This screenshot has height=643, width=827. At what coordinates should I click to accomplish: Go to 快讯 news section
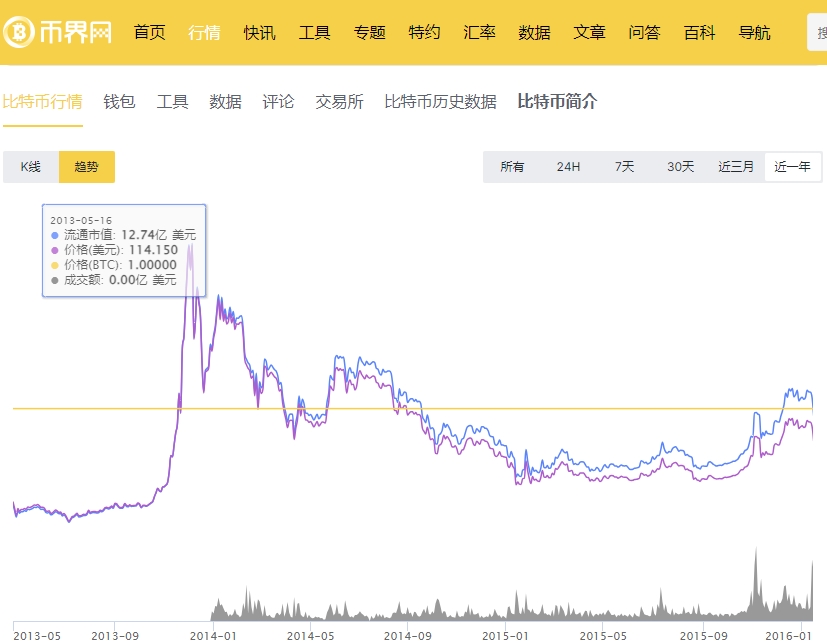point(259,32)
